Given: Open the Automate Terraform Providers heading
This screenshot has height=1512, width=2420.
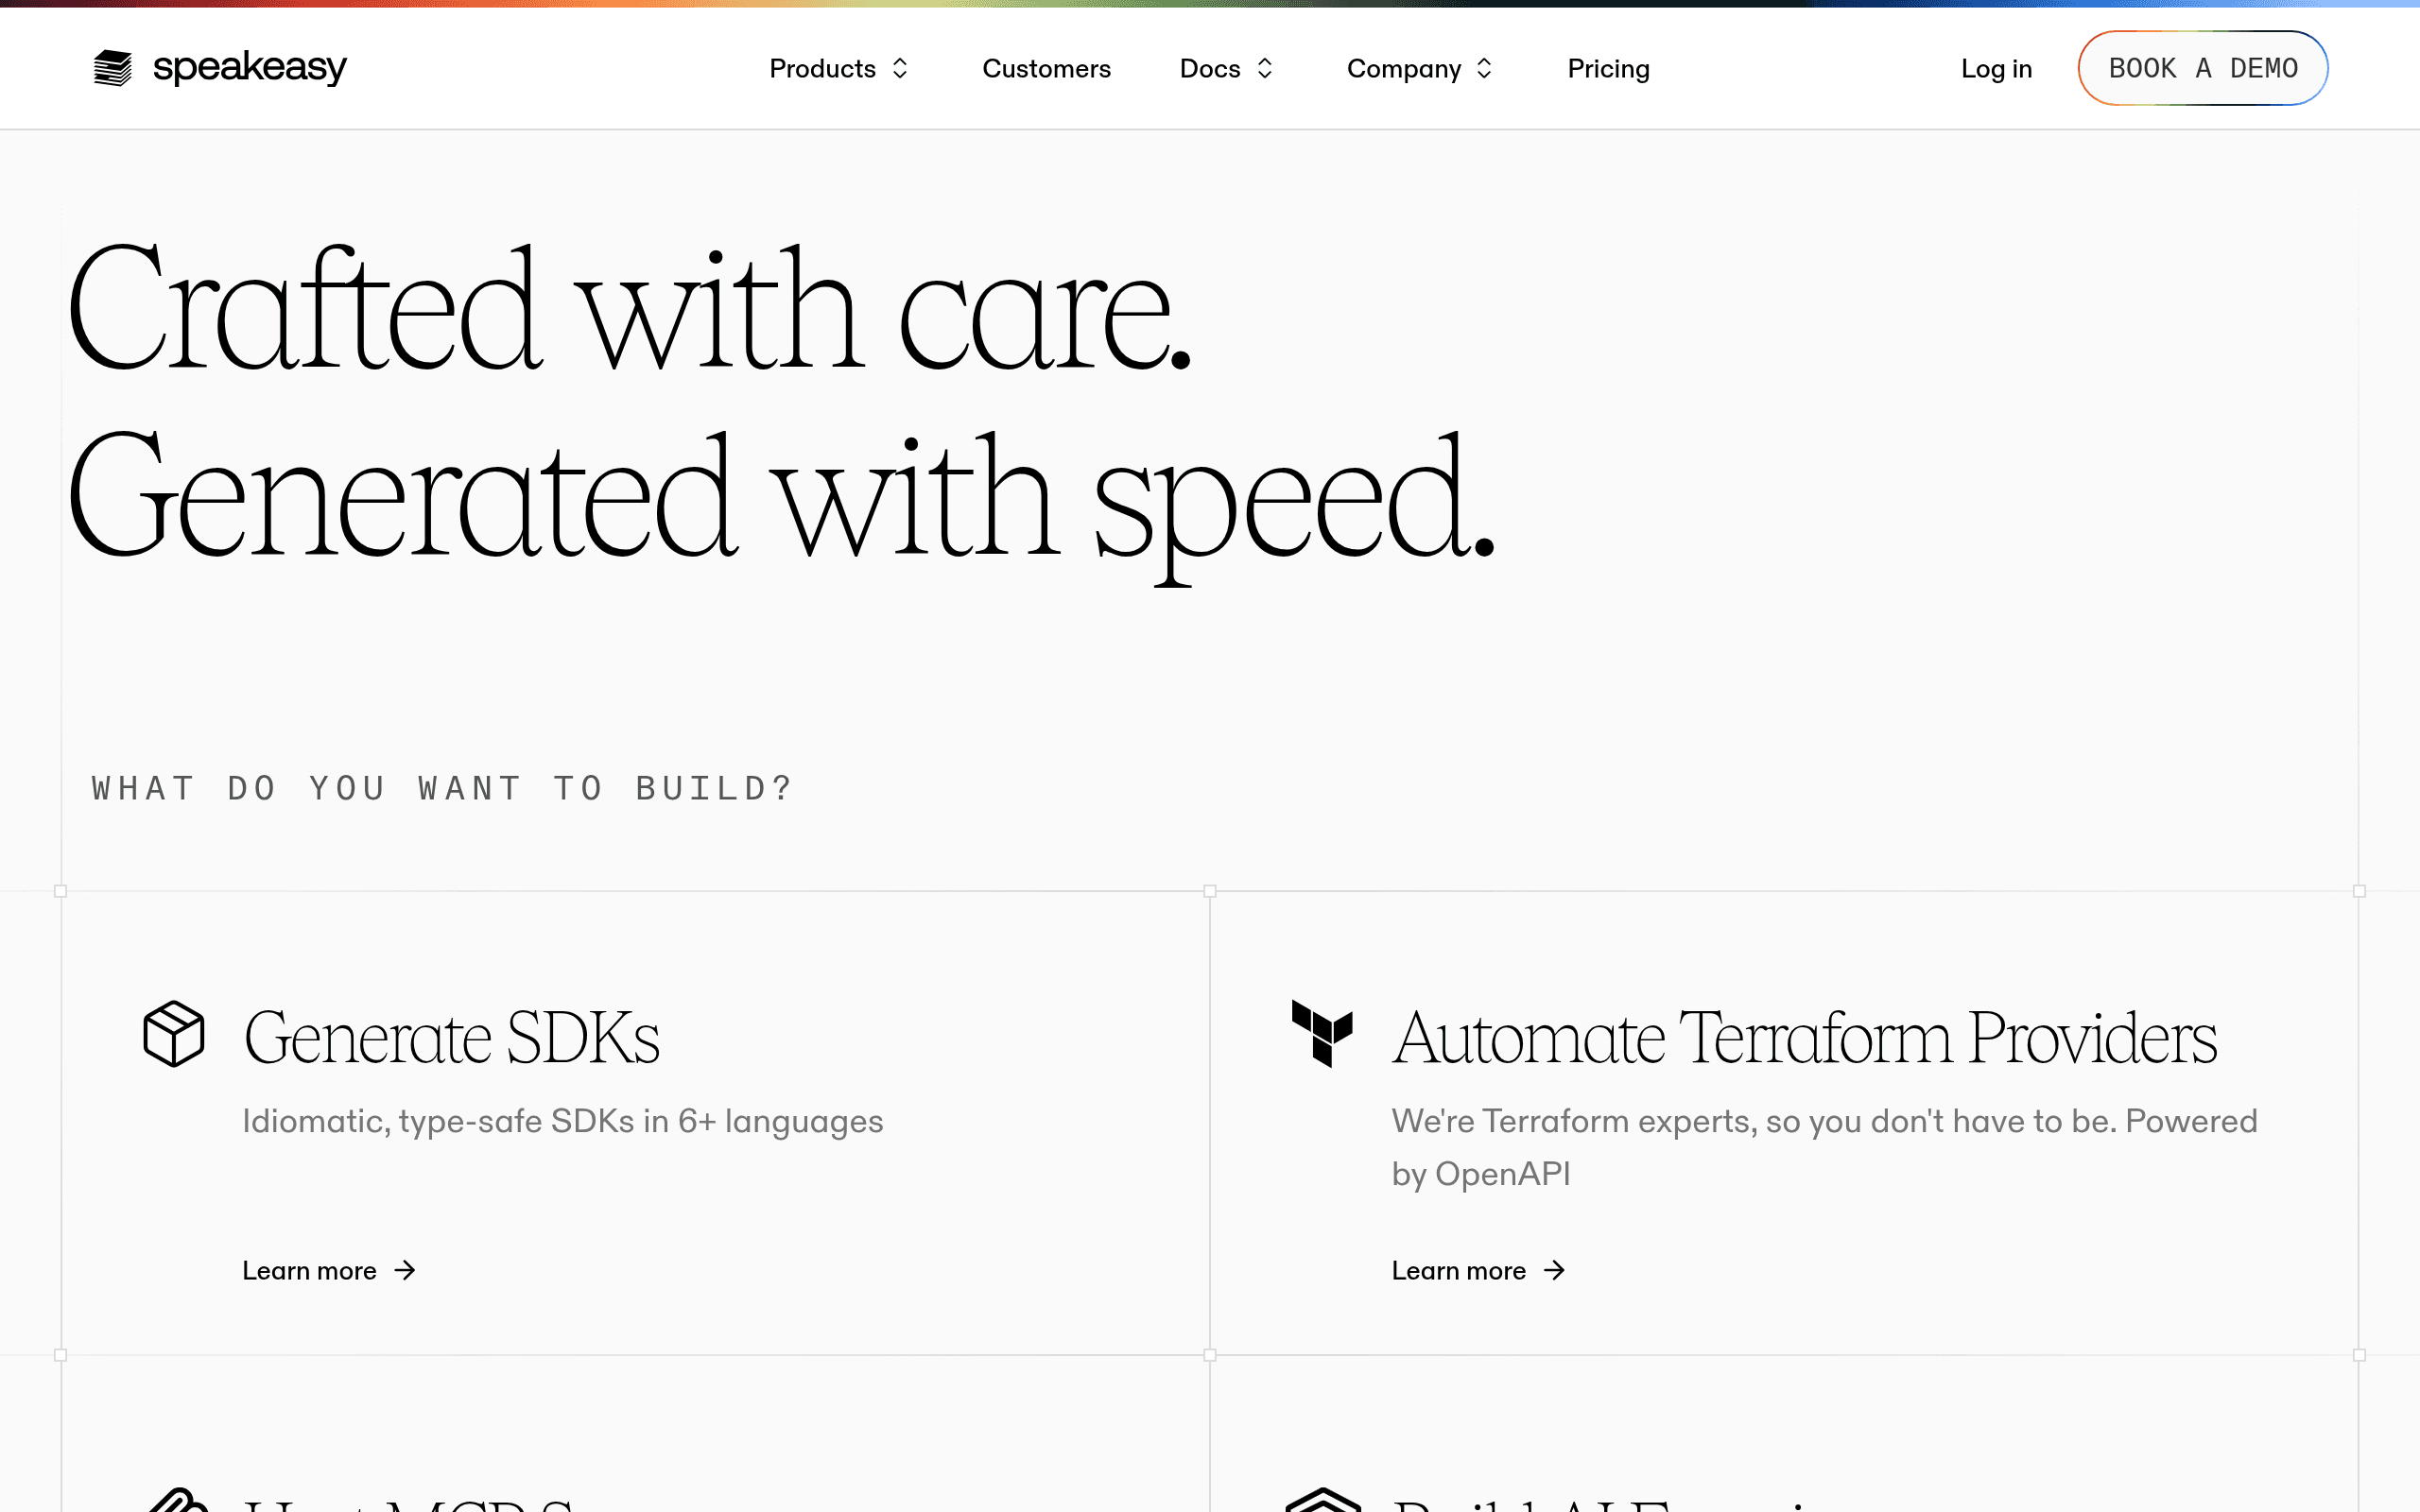Looking at the screenshot, I should click(1804, 1037).
